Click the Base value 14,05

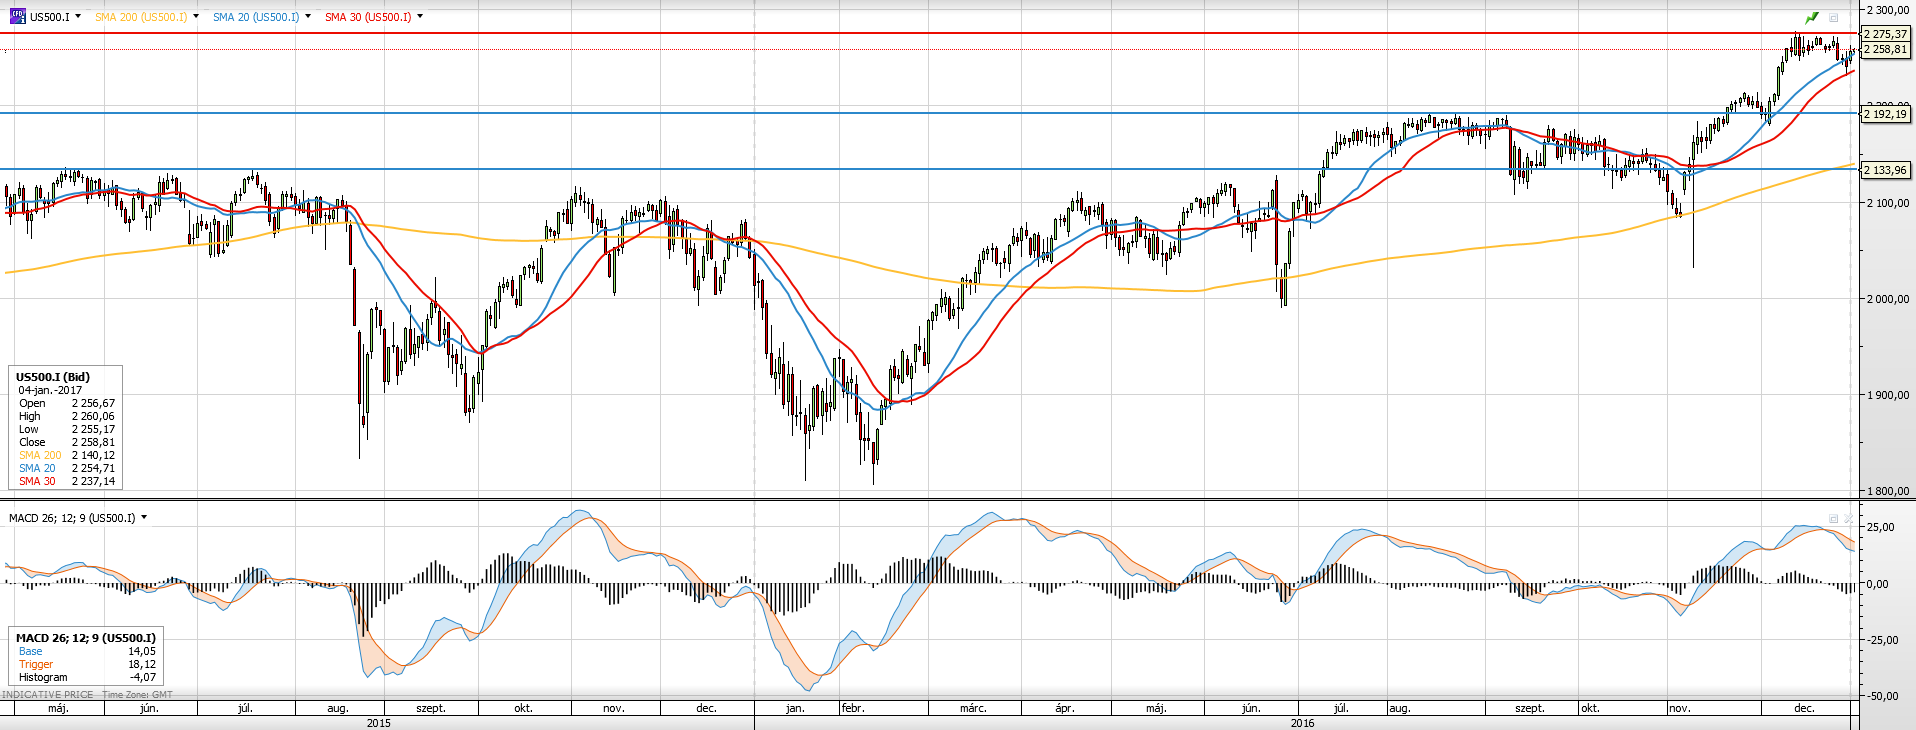141,651
